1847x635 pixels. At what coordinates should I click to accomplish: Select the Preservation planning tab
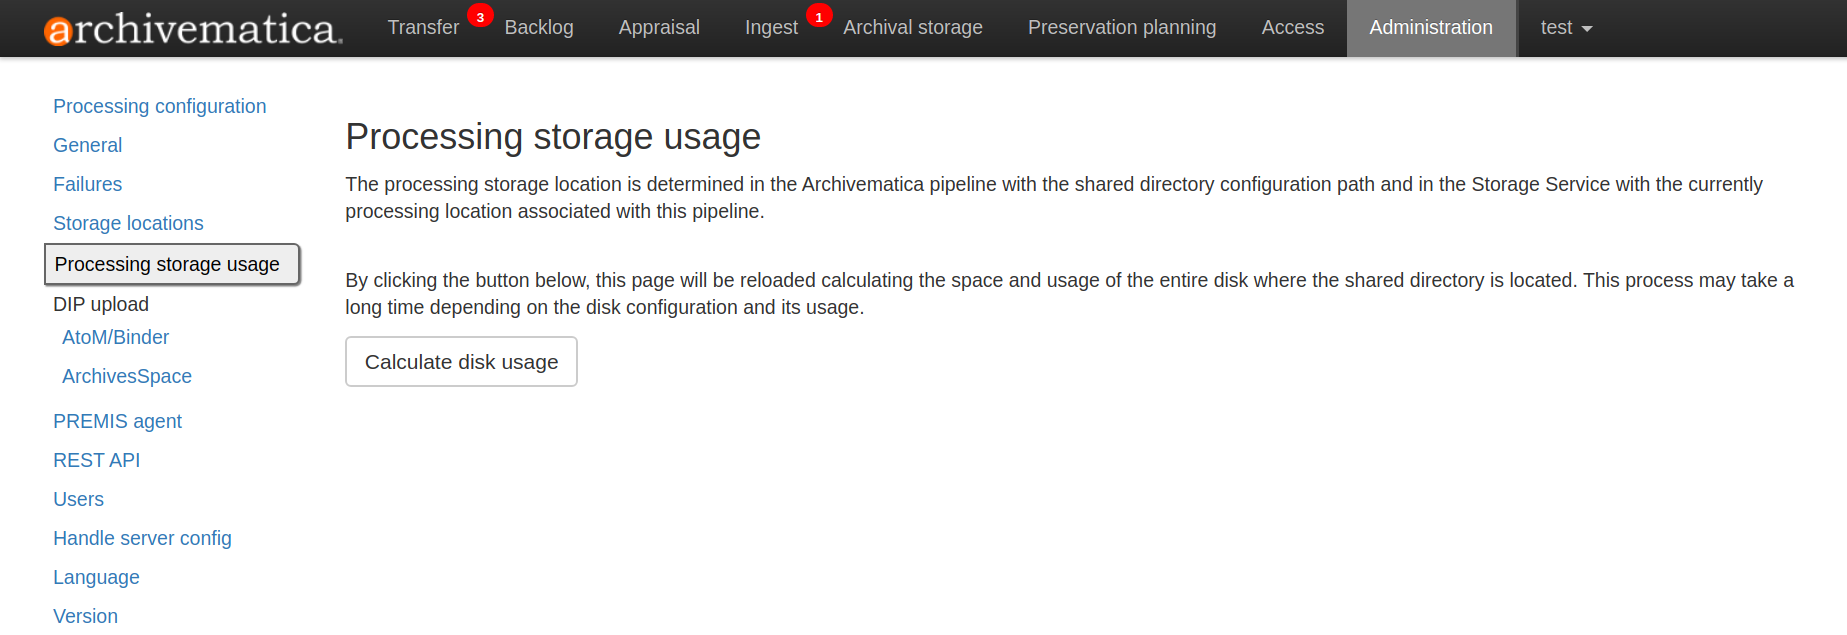click(x=1122, y=28)
